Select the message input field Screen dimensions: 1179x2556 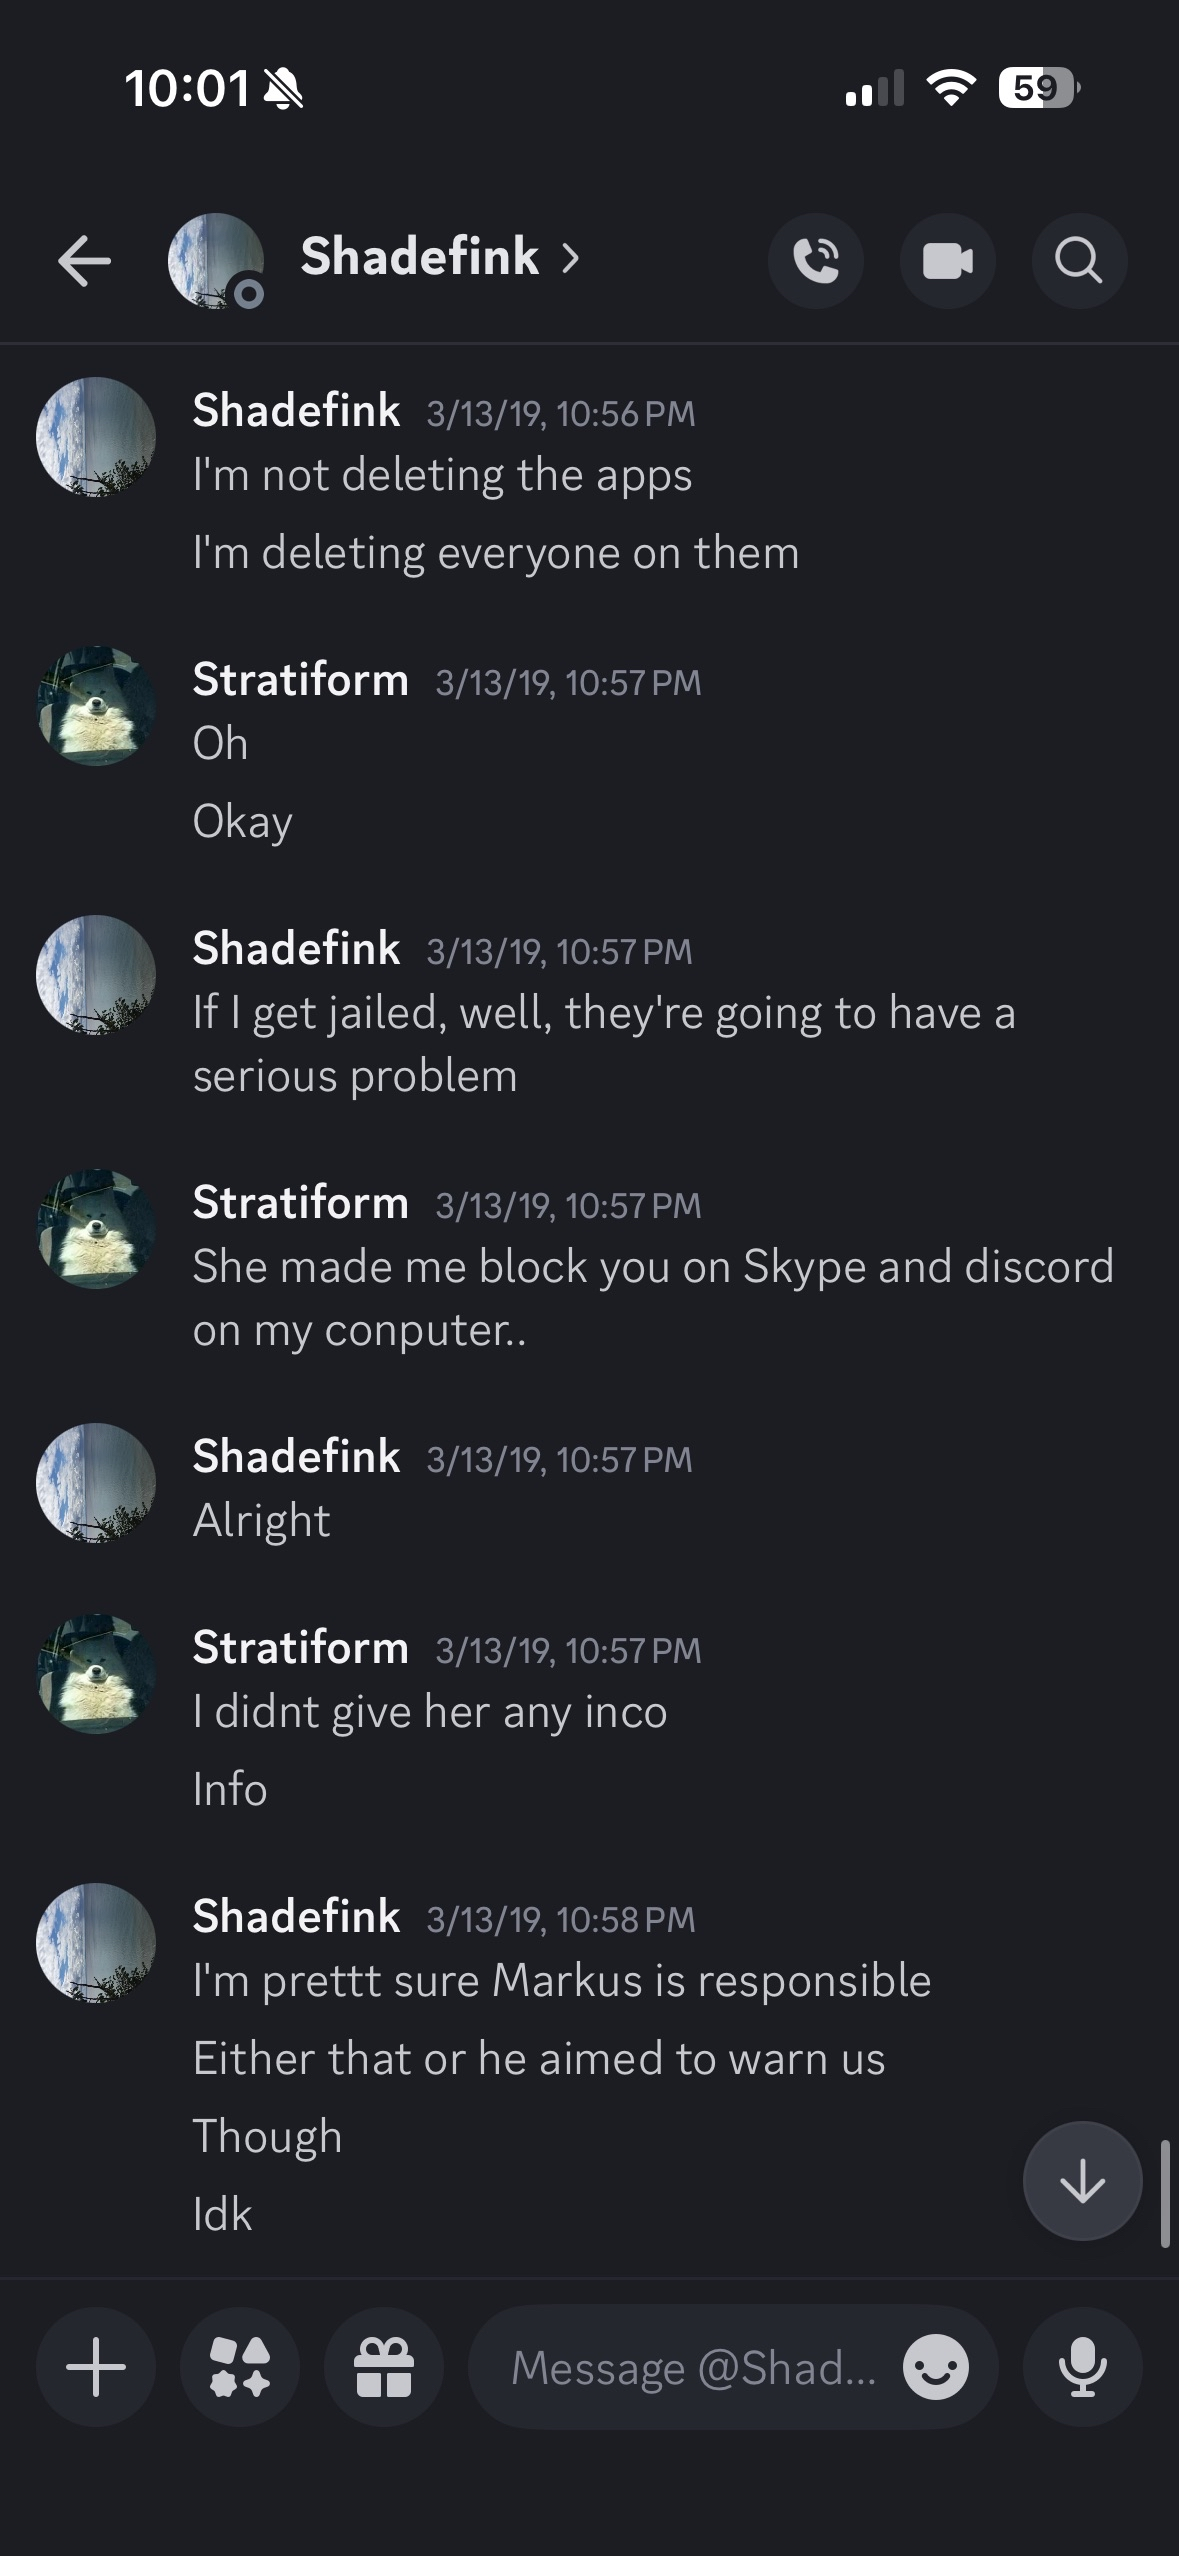coord(690,2367)
